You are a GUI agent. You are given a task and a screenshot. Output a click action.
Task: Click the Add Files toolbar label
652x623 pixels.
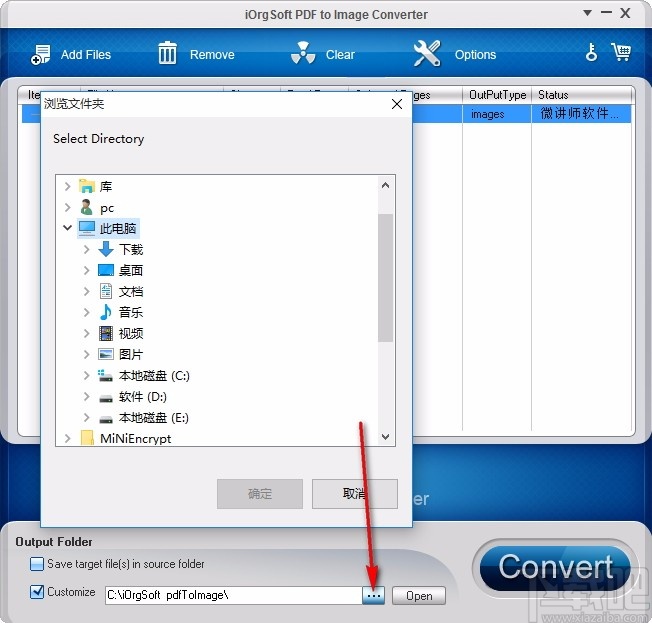click(86, 54)
